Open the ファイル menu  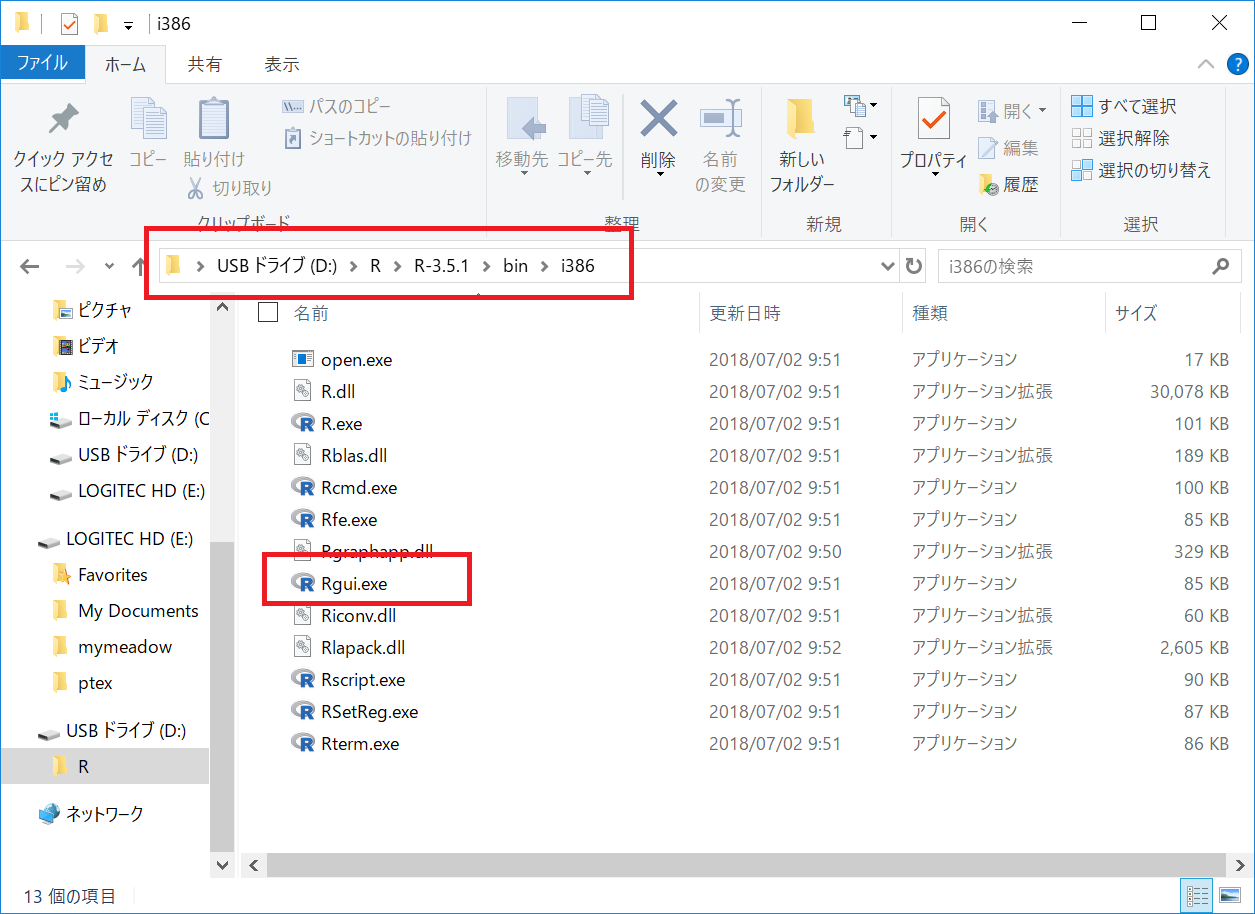click(x=42, y=63)
